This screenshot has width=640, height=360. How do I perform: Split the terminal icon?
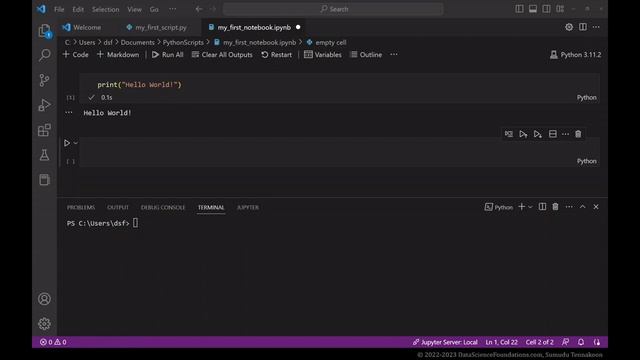click(x=542, y=207)
